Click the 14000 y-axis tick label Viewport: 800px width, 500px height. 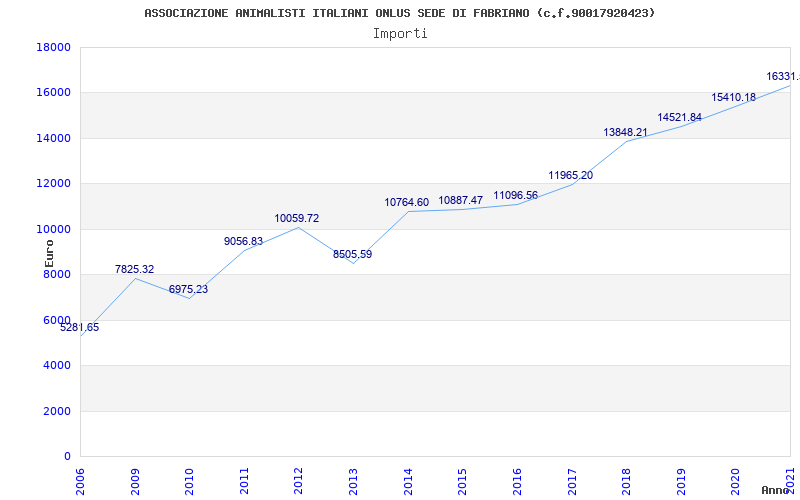click(x=54, y=138)
